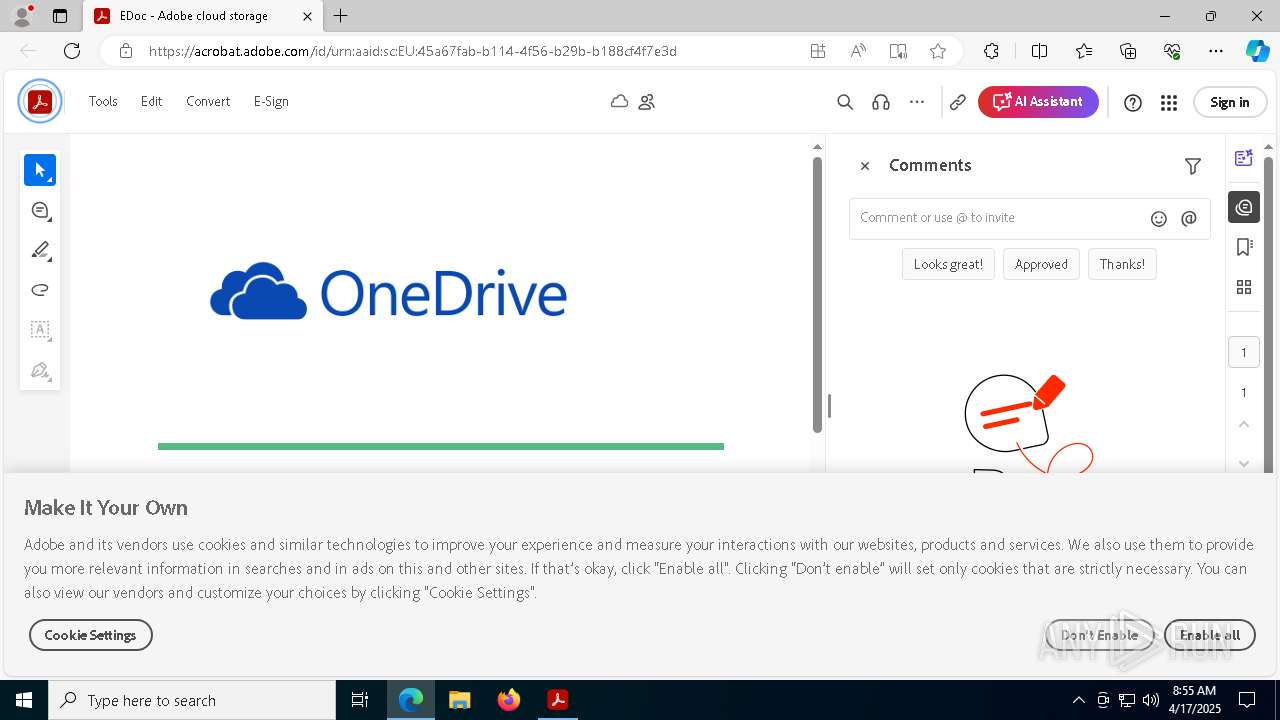Open the fill and sign pen tool
Image resolution: width=1280 pixels, height=720 pixels.
tap(40, 370)
